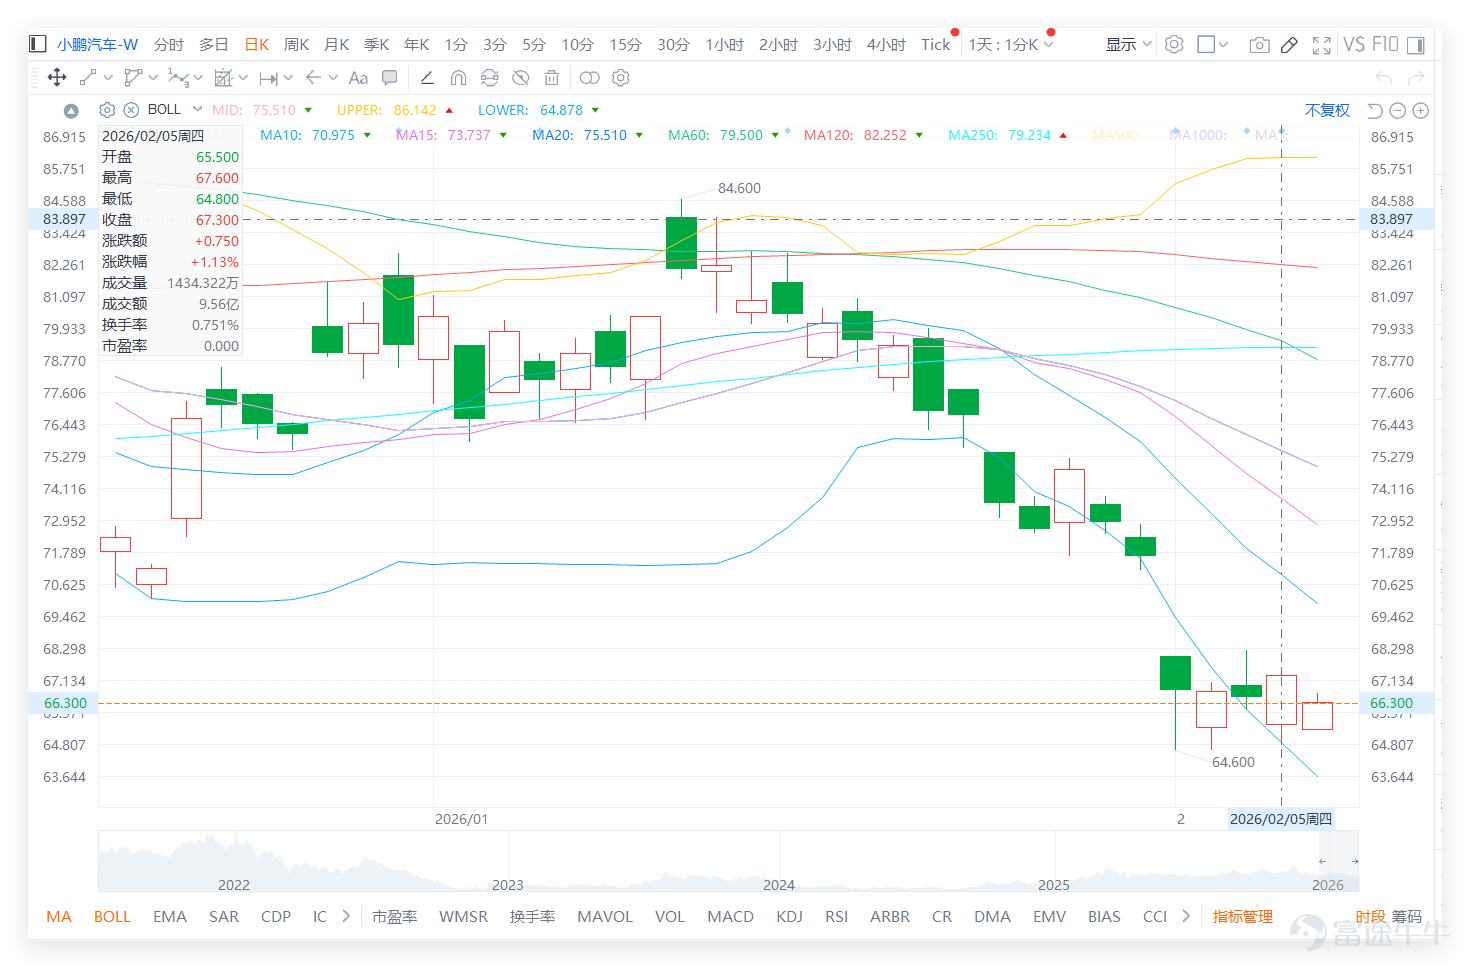The height and width of the screenshot is (969, 1470).
Task: Click the undo arrow in drawing toolbar
Action: pos(1384,77)
